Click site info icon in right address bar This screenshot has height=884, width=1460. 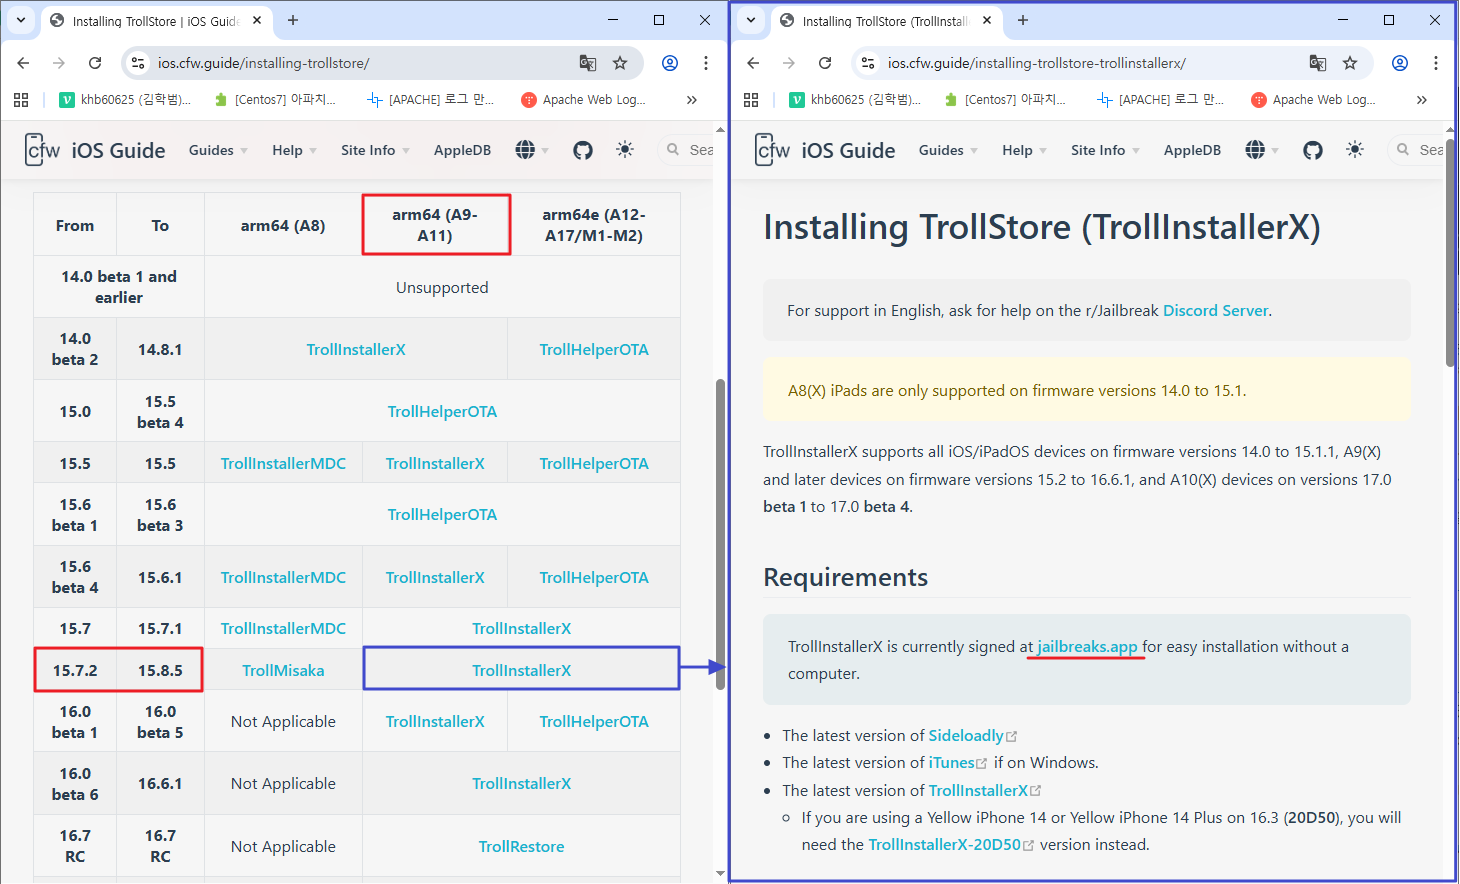tap(868, 63)
